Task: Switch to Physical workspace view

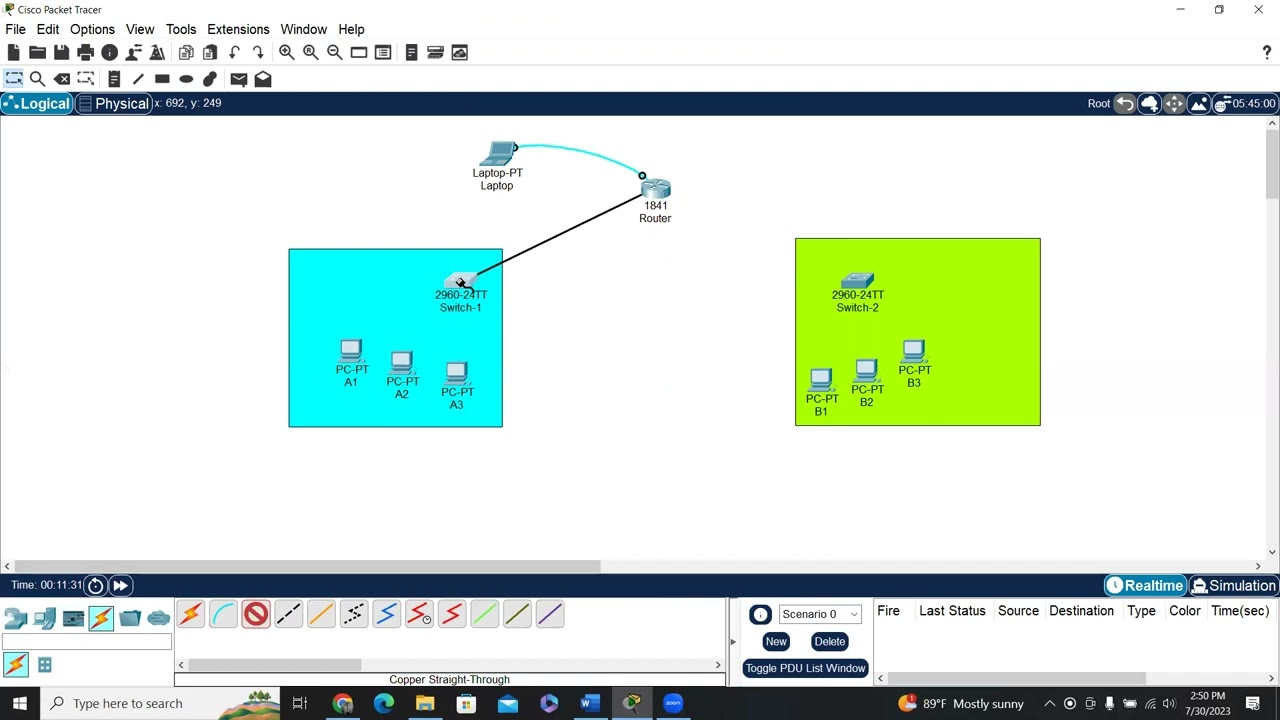Action: [x=113, y=104]
